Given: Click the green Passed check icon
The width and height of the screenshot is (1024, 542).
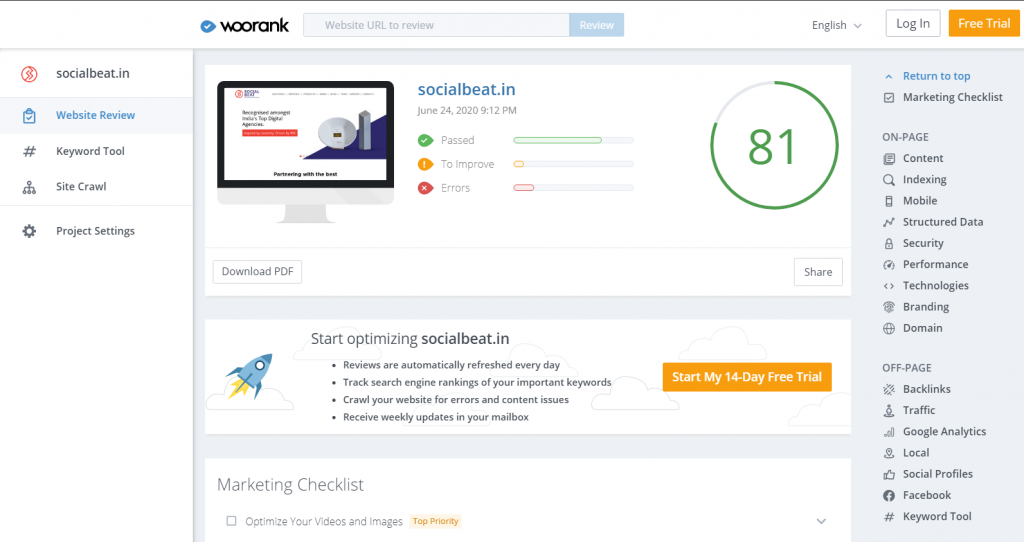Looking at the screenshot, I should click(425, 140).
